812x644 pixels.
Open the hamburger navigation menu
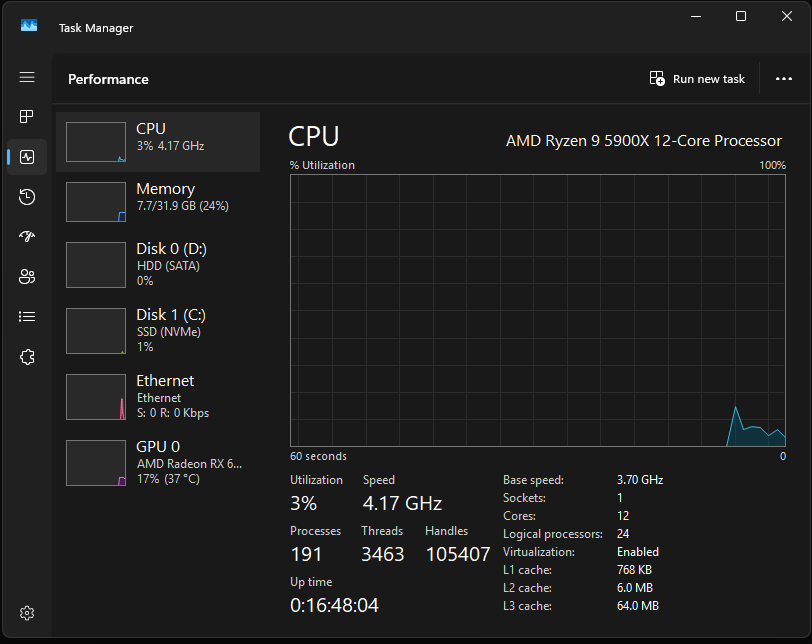pyautogui.click(x=27, y=77)
